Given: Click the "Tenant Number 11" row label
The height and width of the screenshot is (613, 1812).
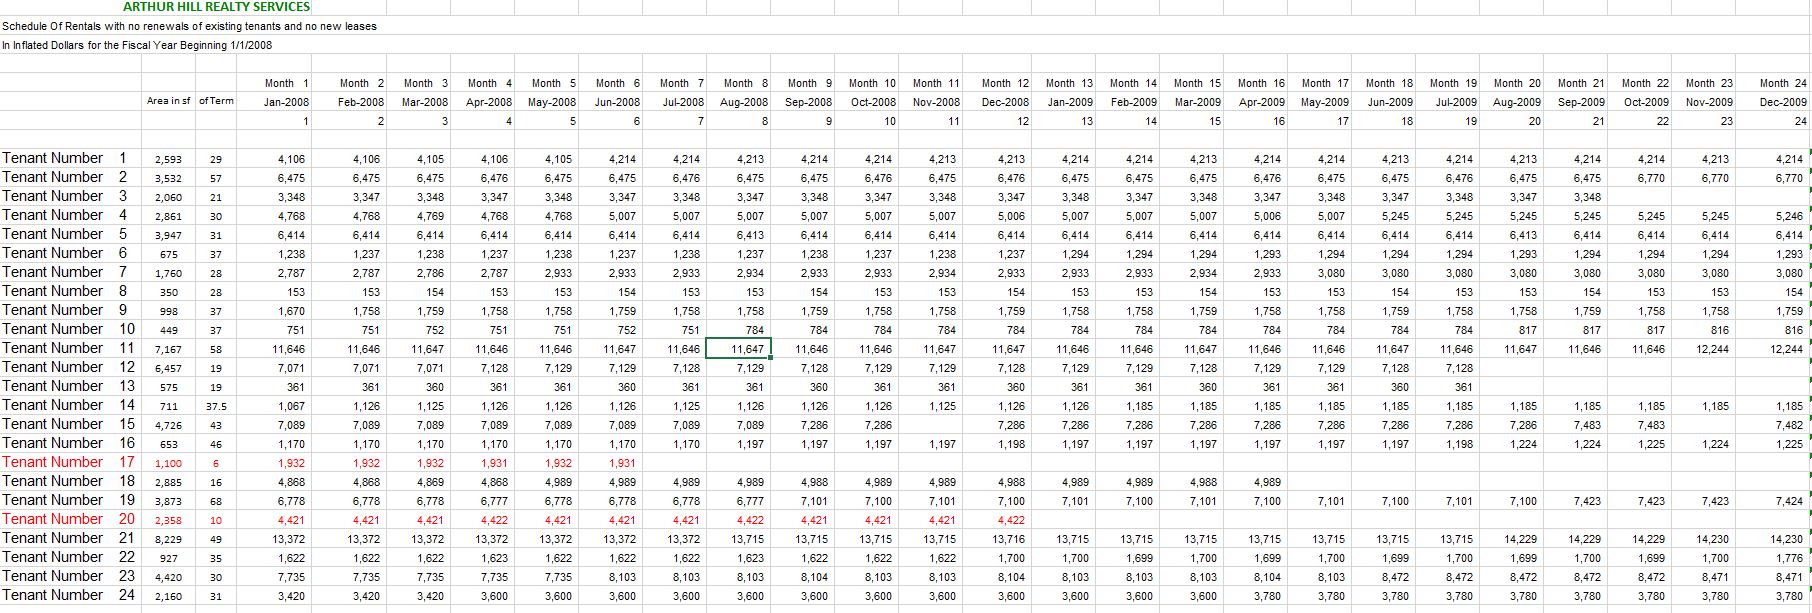Looking at the screenshot, I should pos(68,348).
